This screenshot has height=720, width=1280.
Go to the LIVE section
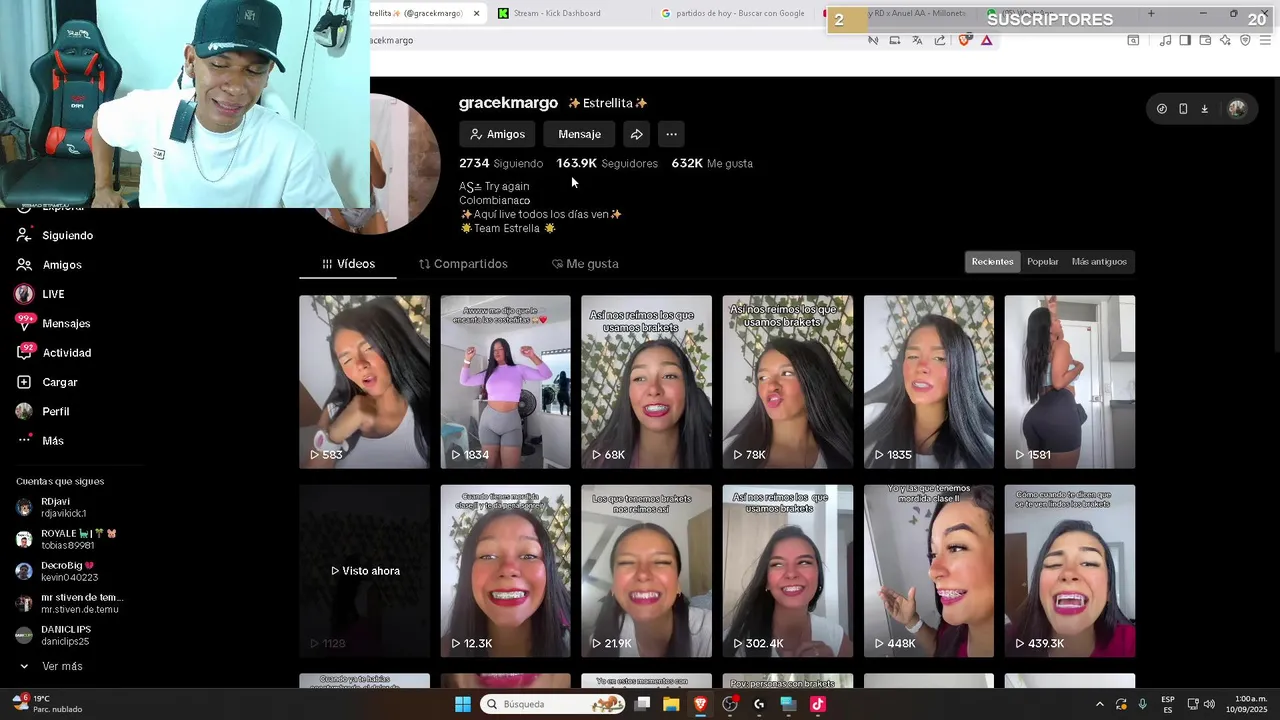click(x=41, y=294)
